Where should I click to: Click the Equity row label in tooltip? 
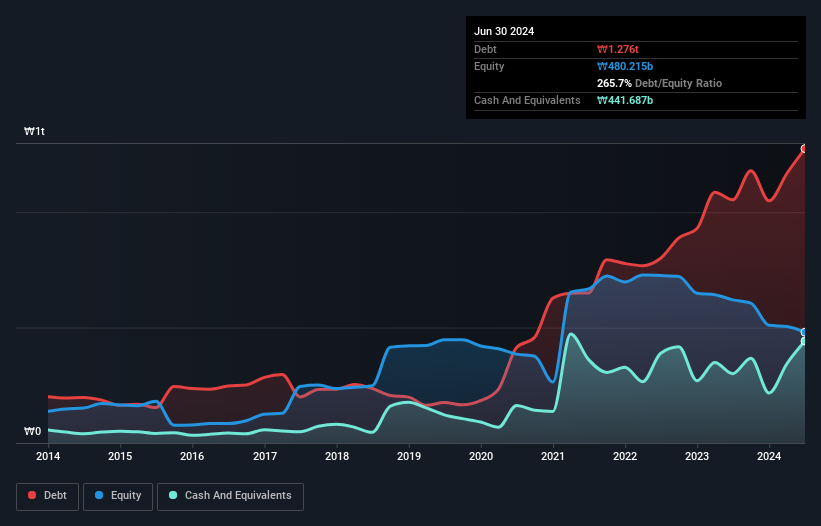click(489, 66)
